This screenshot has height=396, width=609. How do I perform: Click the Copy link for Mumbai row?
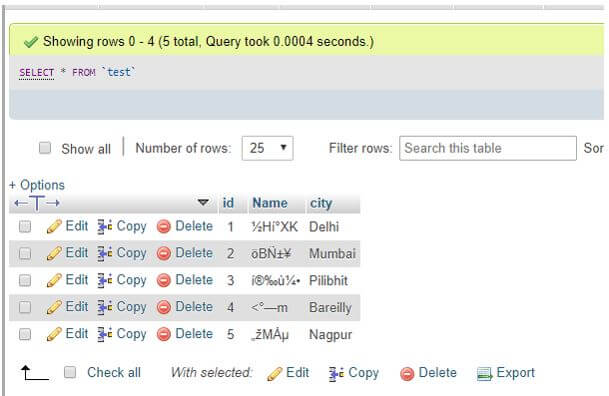tap(132, 253)
